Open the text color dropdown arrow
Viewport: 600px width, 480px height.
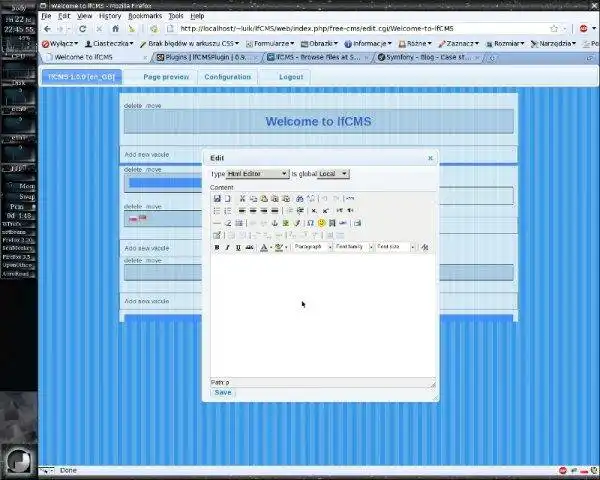click(x=271, y=248)
